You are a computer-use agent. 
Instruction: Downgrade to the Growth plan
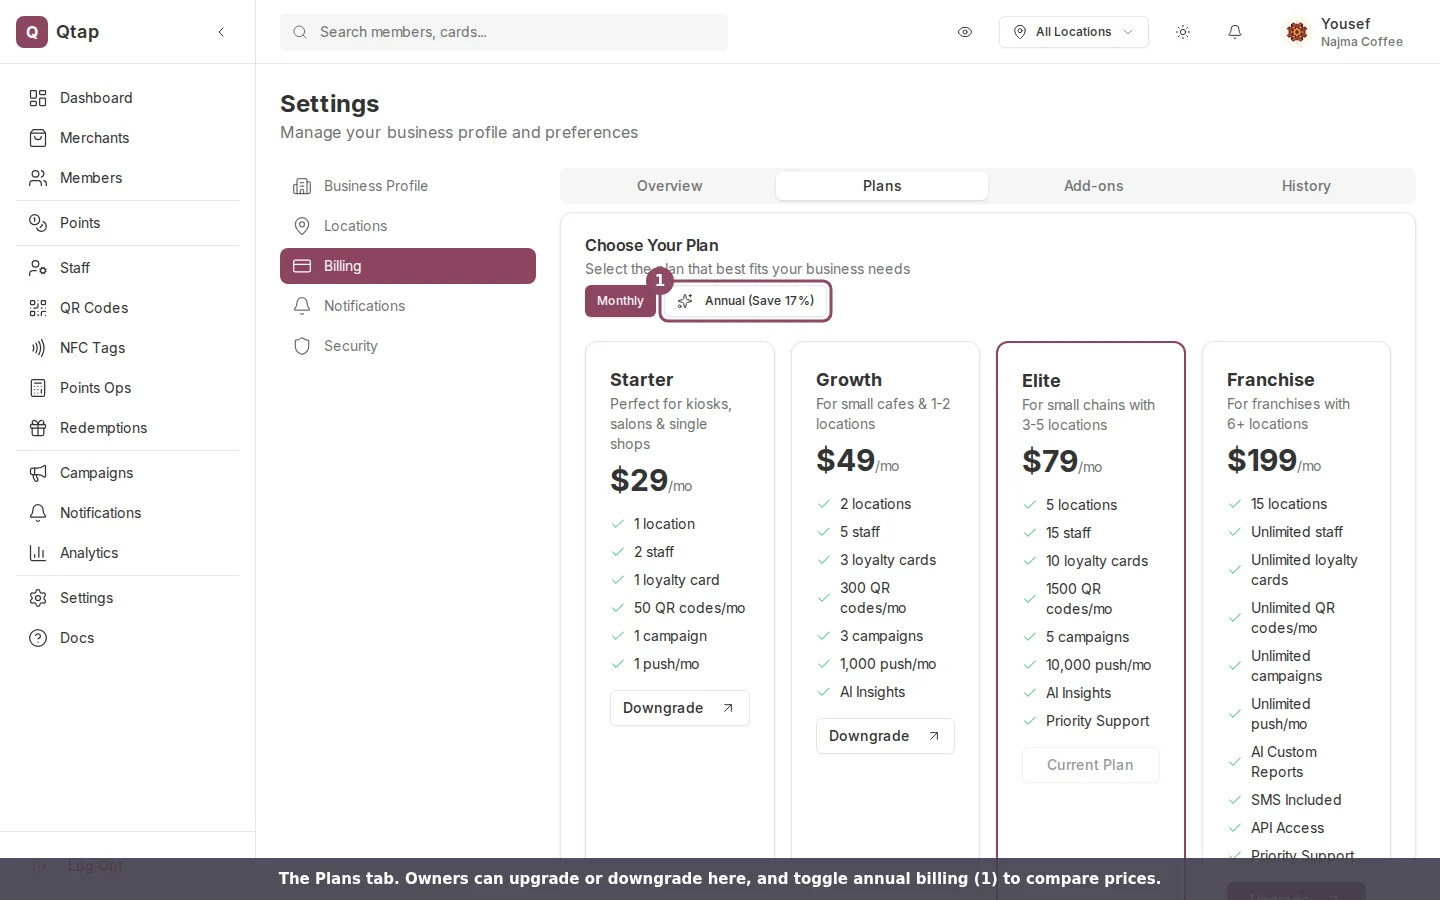pyautogui.click(x=885, y=736)
